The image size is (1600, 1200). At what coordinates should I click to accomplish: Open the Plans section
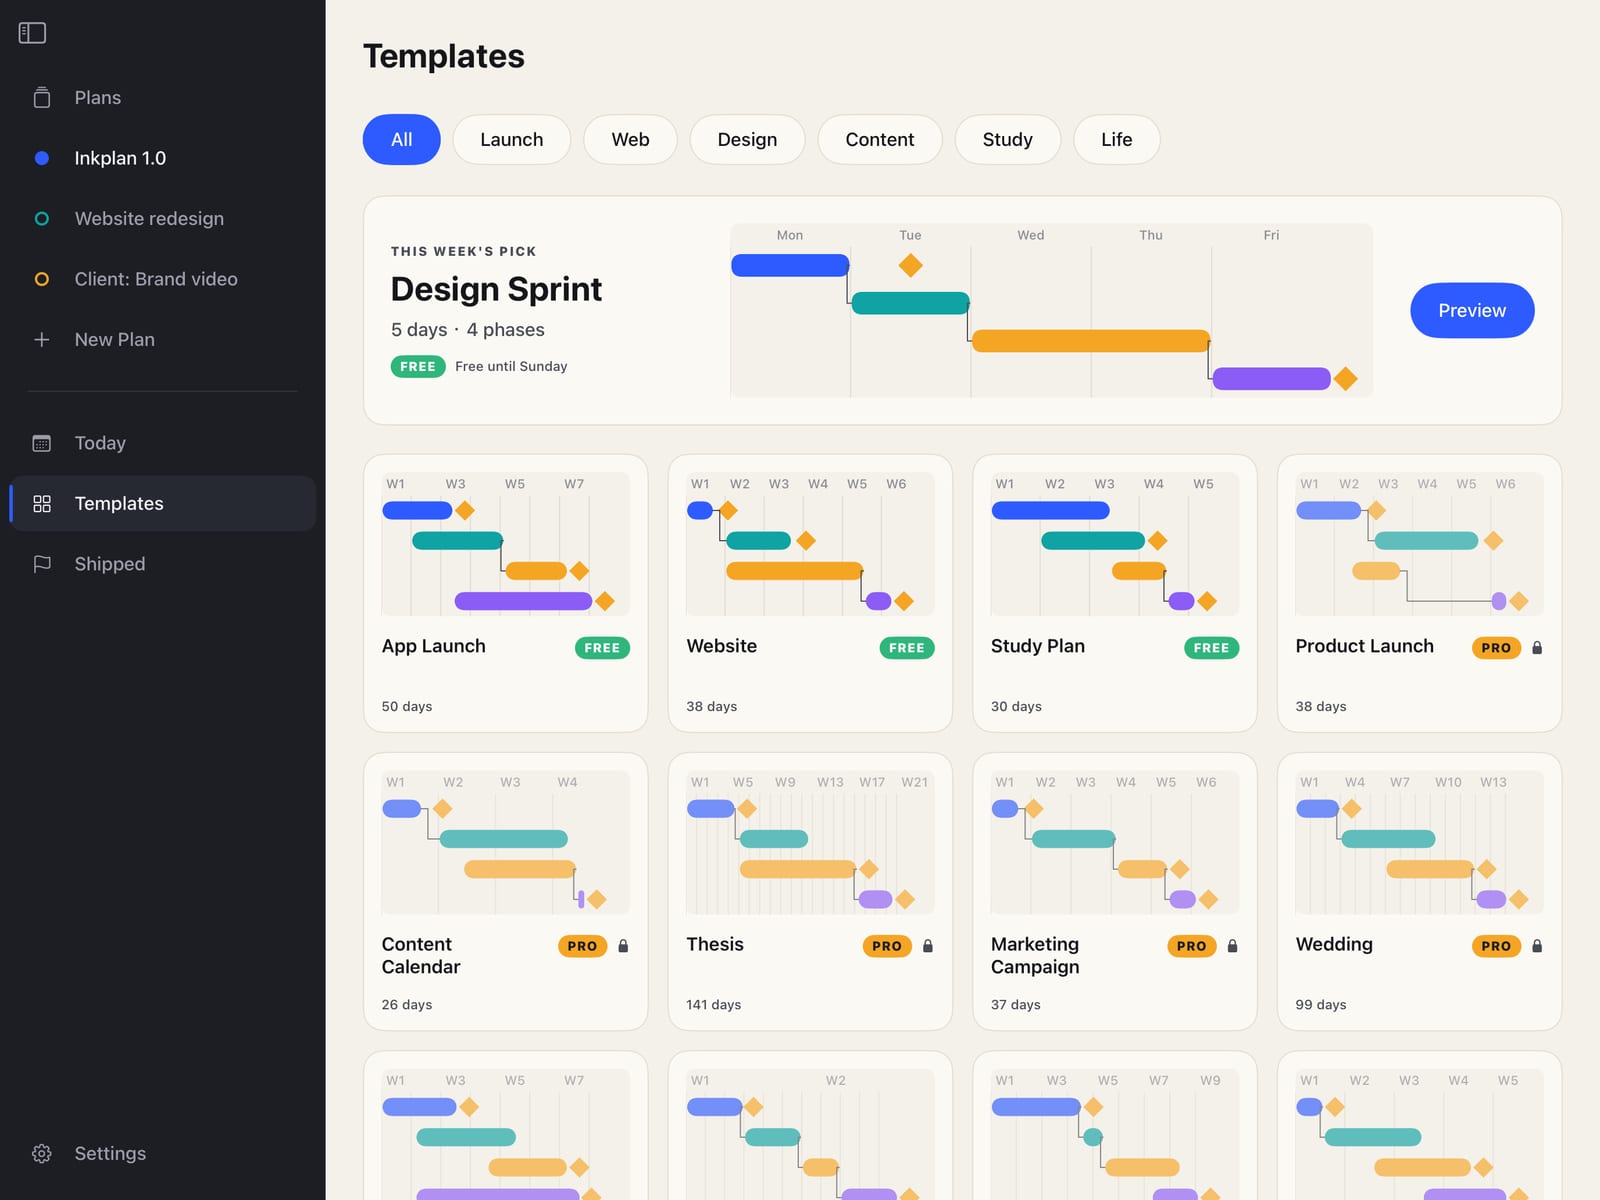click(163, 98)
